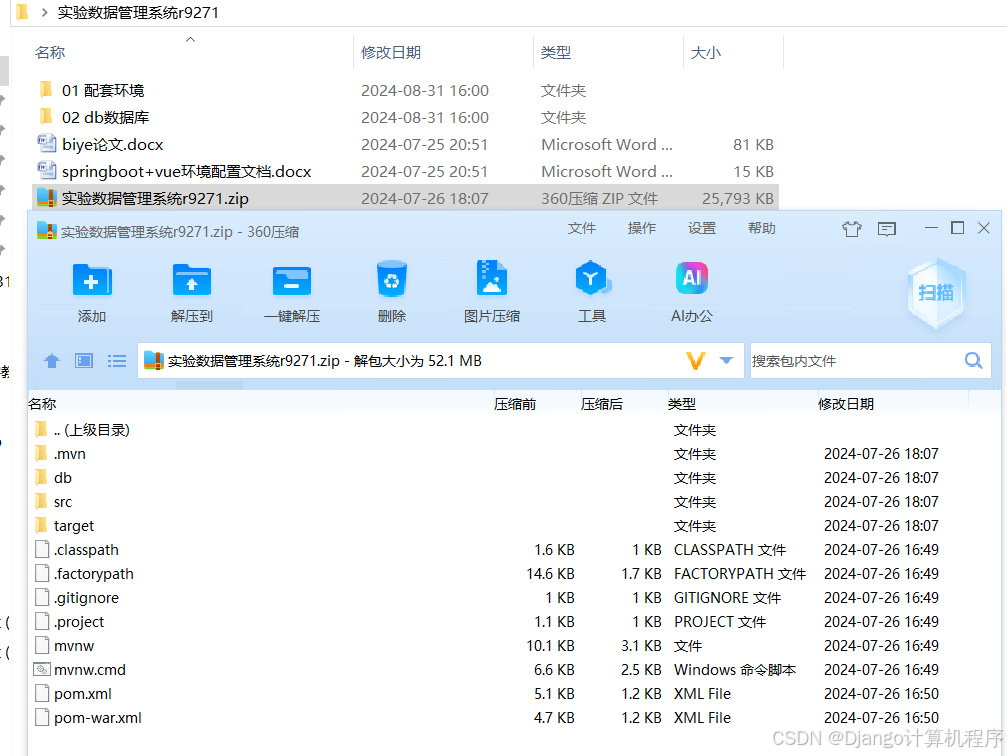1007x756 pixels.
Task: Open the 设置 (Settings) menu
Action: [702, 228]
